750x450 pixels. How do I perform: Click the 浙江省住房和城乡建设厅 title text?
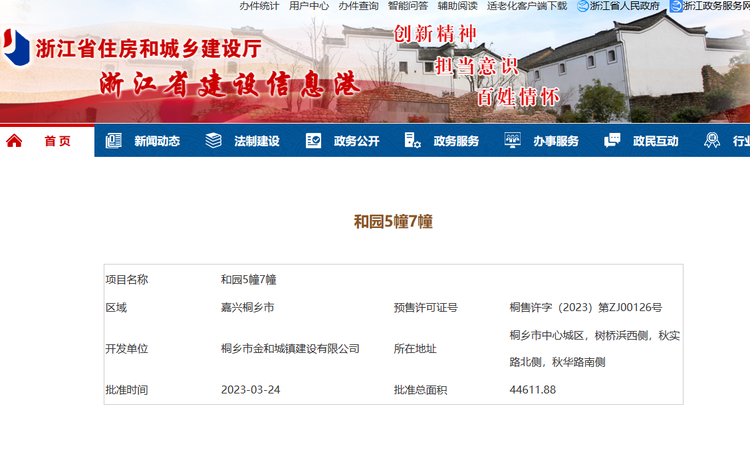(149, 49)
